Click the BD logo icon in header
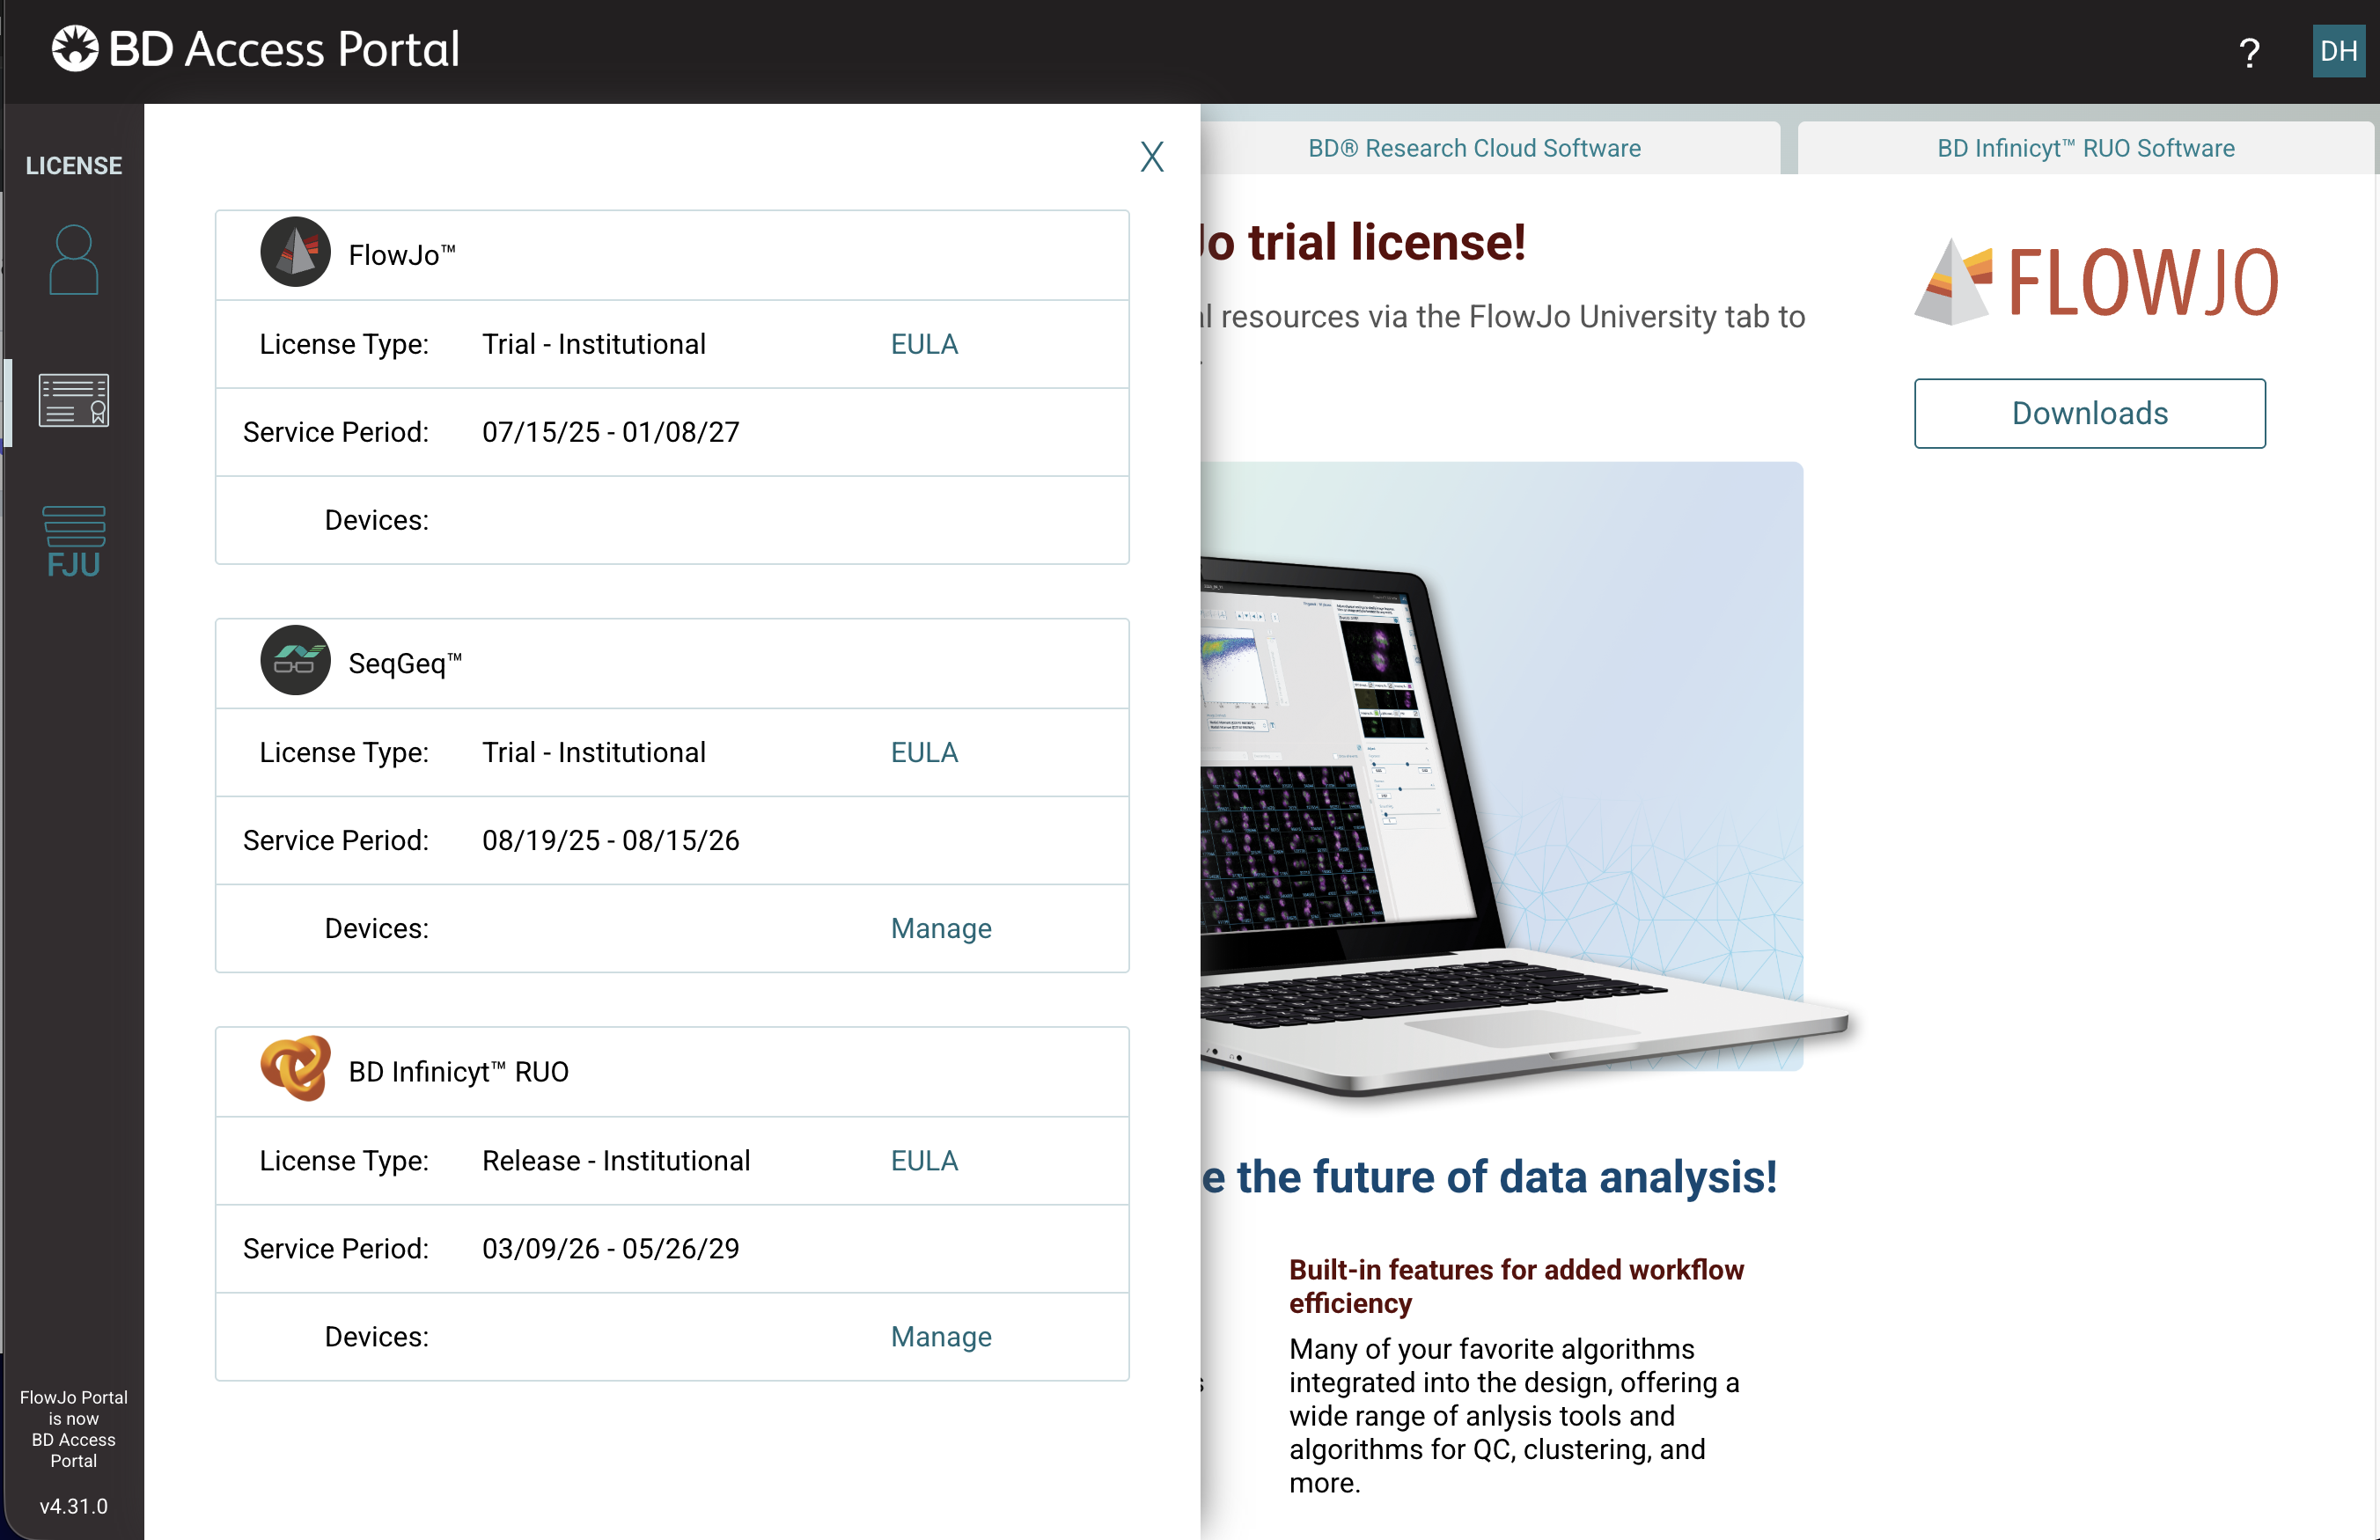This screenshot has height=1540, width=2380. [75, 48]
